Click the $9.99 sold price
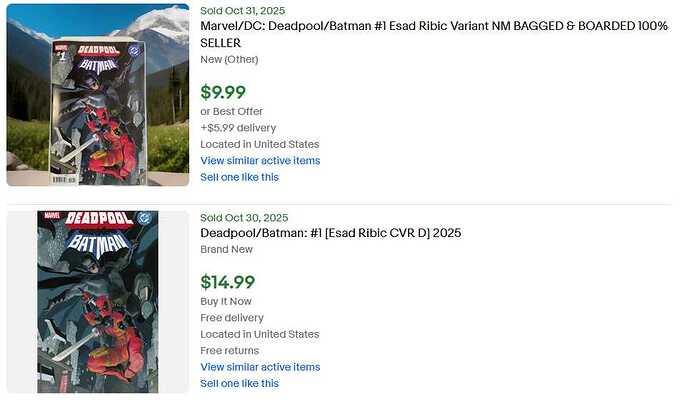 [x=223, y=92]
